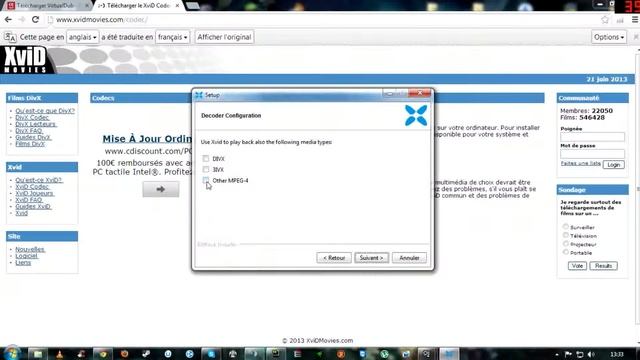Viewport: 640px width, 360px height.
Task: Select the Projecteur poll option
Action: click(x=566, y=244)
